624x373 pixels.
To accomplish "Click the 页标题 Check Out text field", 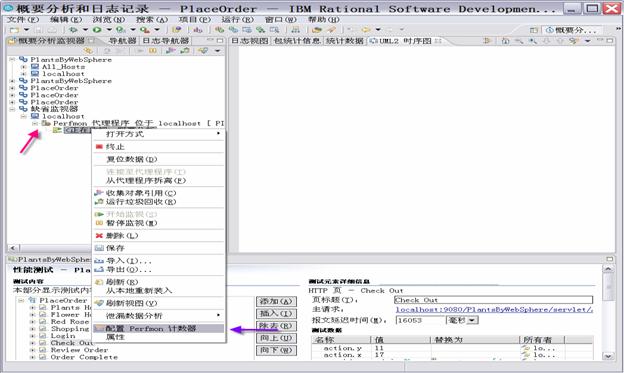I will click(x=493, y=300).
